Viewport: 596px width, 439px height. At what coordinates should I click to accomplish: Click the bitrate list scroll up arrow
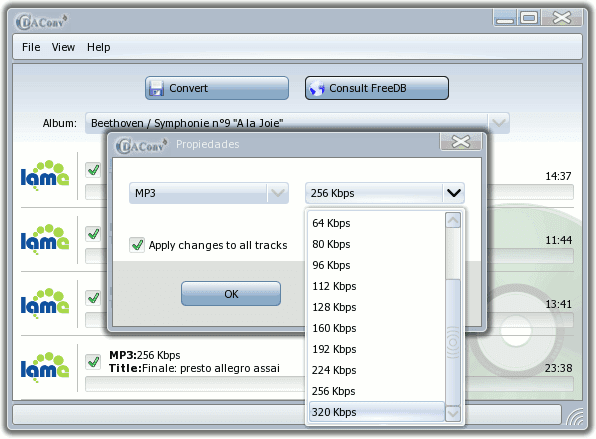(x=453, y=220)
